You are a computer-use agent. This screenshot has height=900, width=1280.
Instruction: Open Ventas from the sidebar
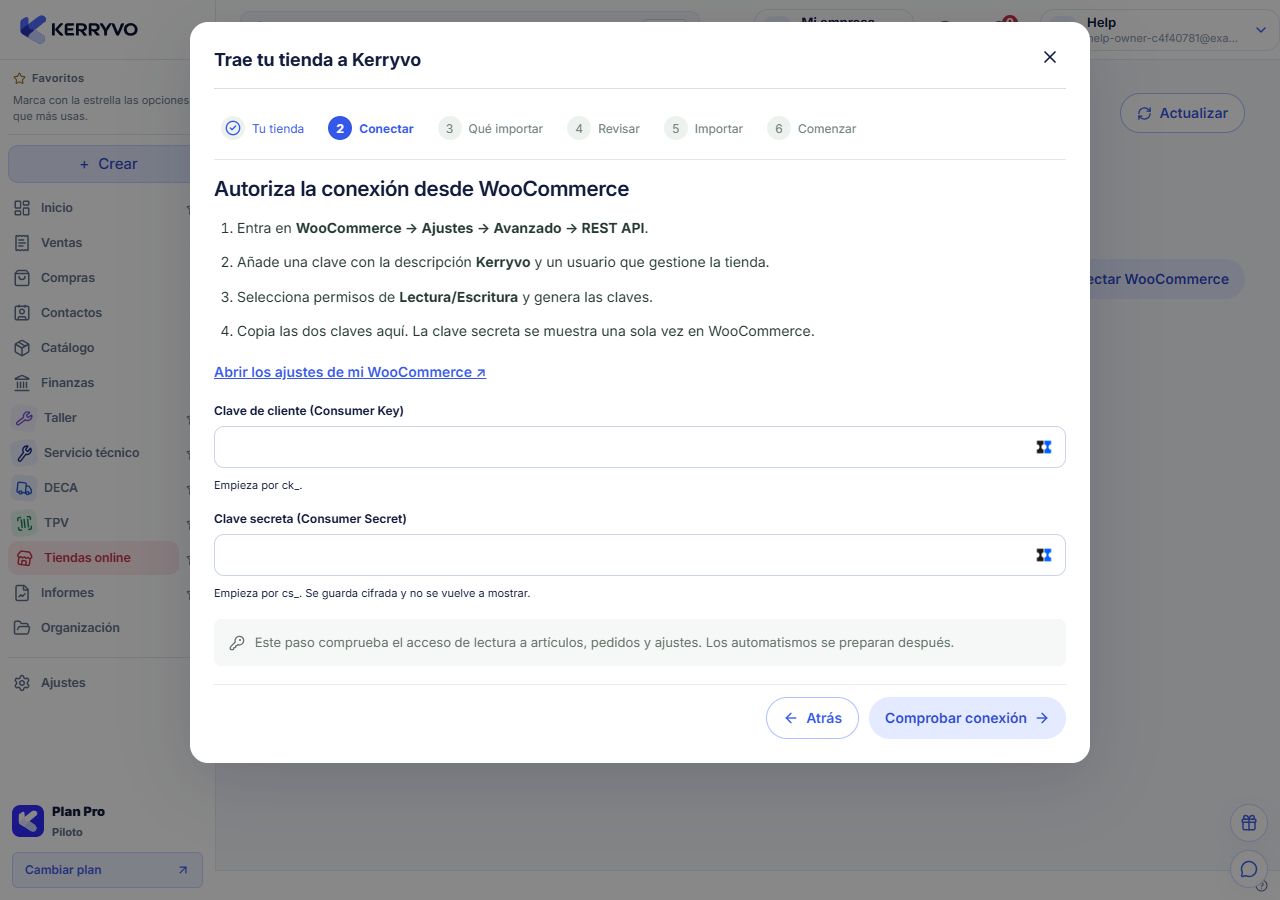[61, 243]
